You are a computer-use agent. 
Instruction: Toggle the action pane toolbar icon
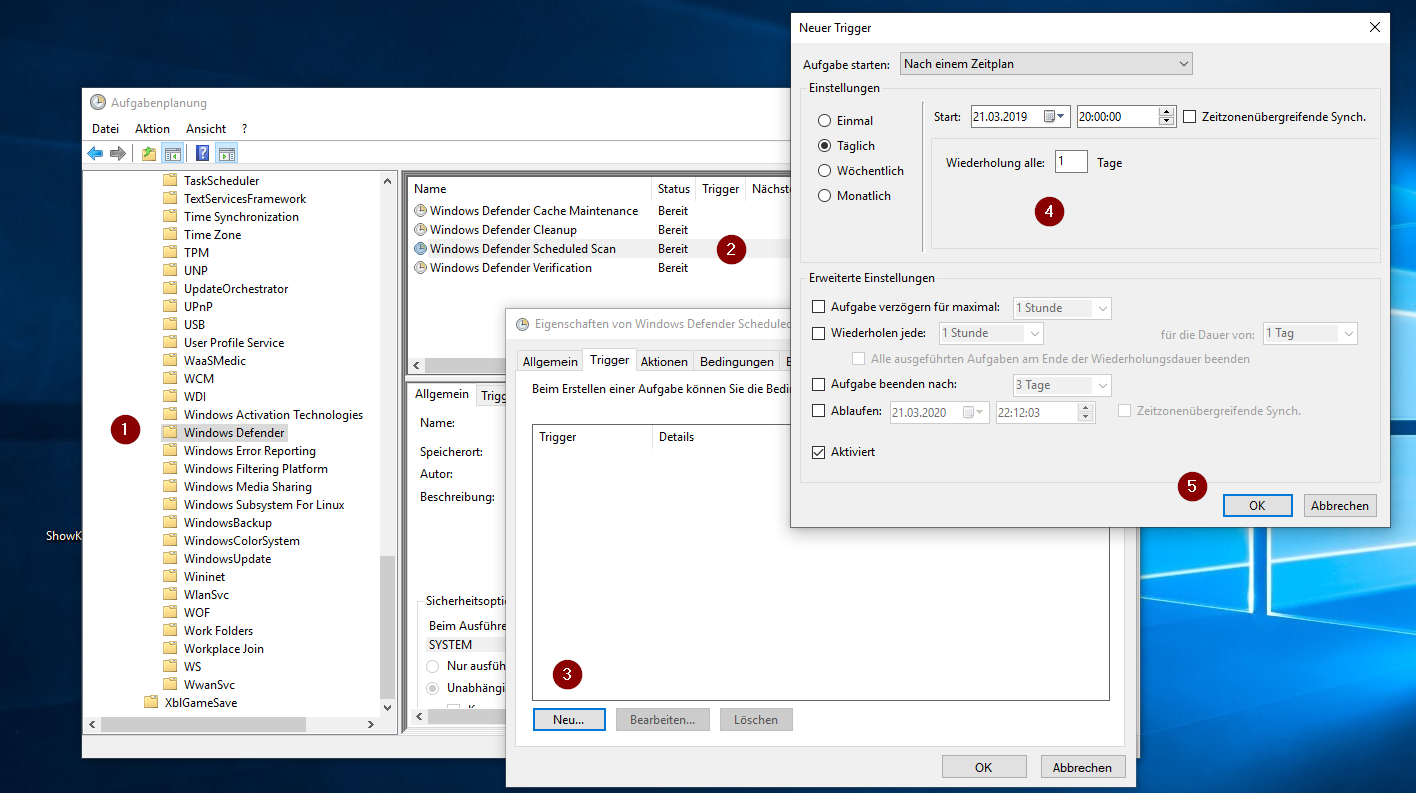point(227,153)
